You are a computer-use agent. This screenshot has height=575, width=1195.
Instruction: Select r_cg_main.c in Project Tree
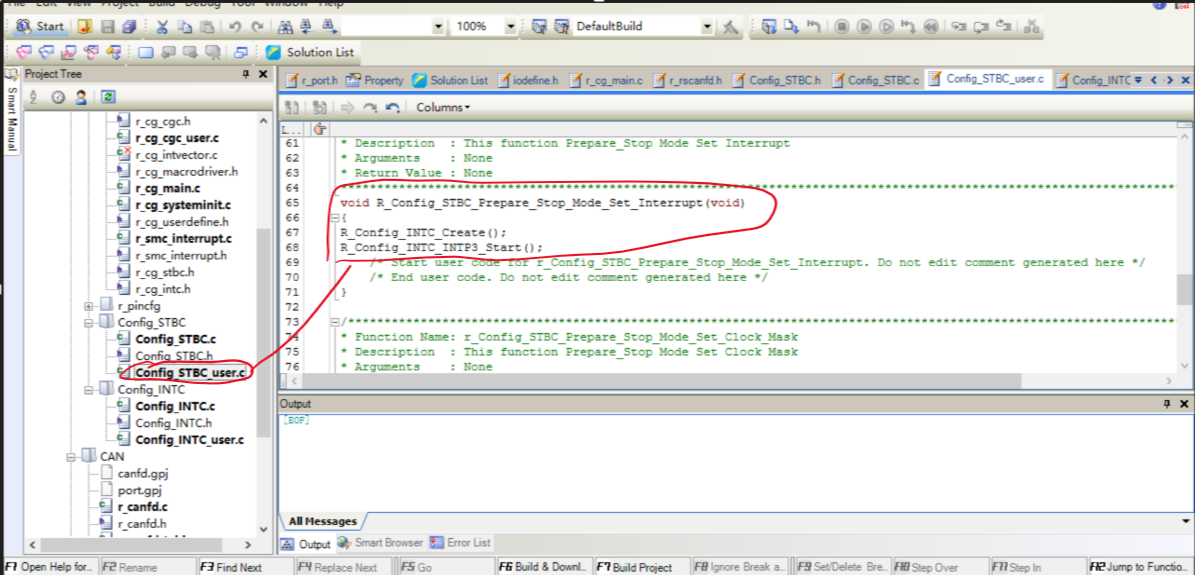168,188
